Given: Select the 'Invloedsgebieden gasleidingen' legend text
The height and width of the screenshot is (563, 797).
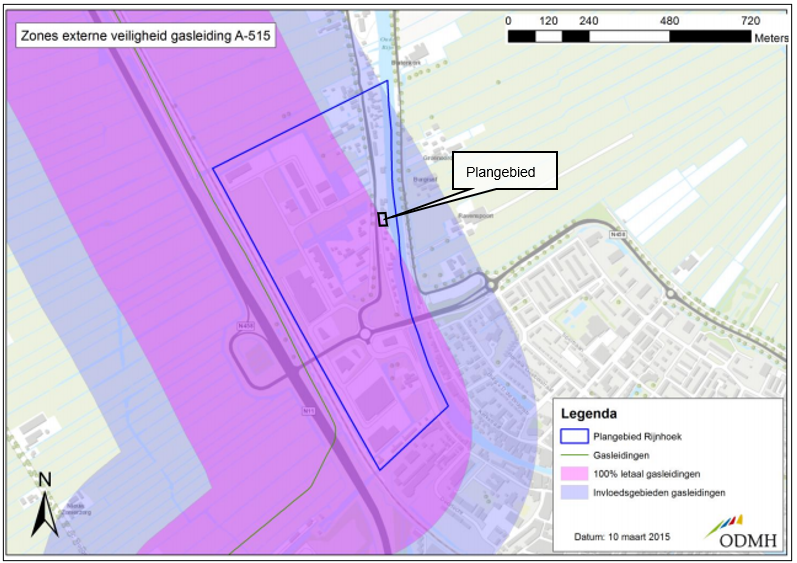Looking at the screenshot, I should [x=659, y=492].
